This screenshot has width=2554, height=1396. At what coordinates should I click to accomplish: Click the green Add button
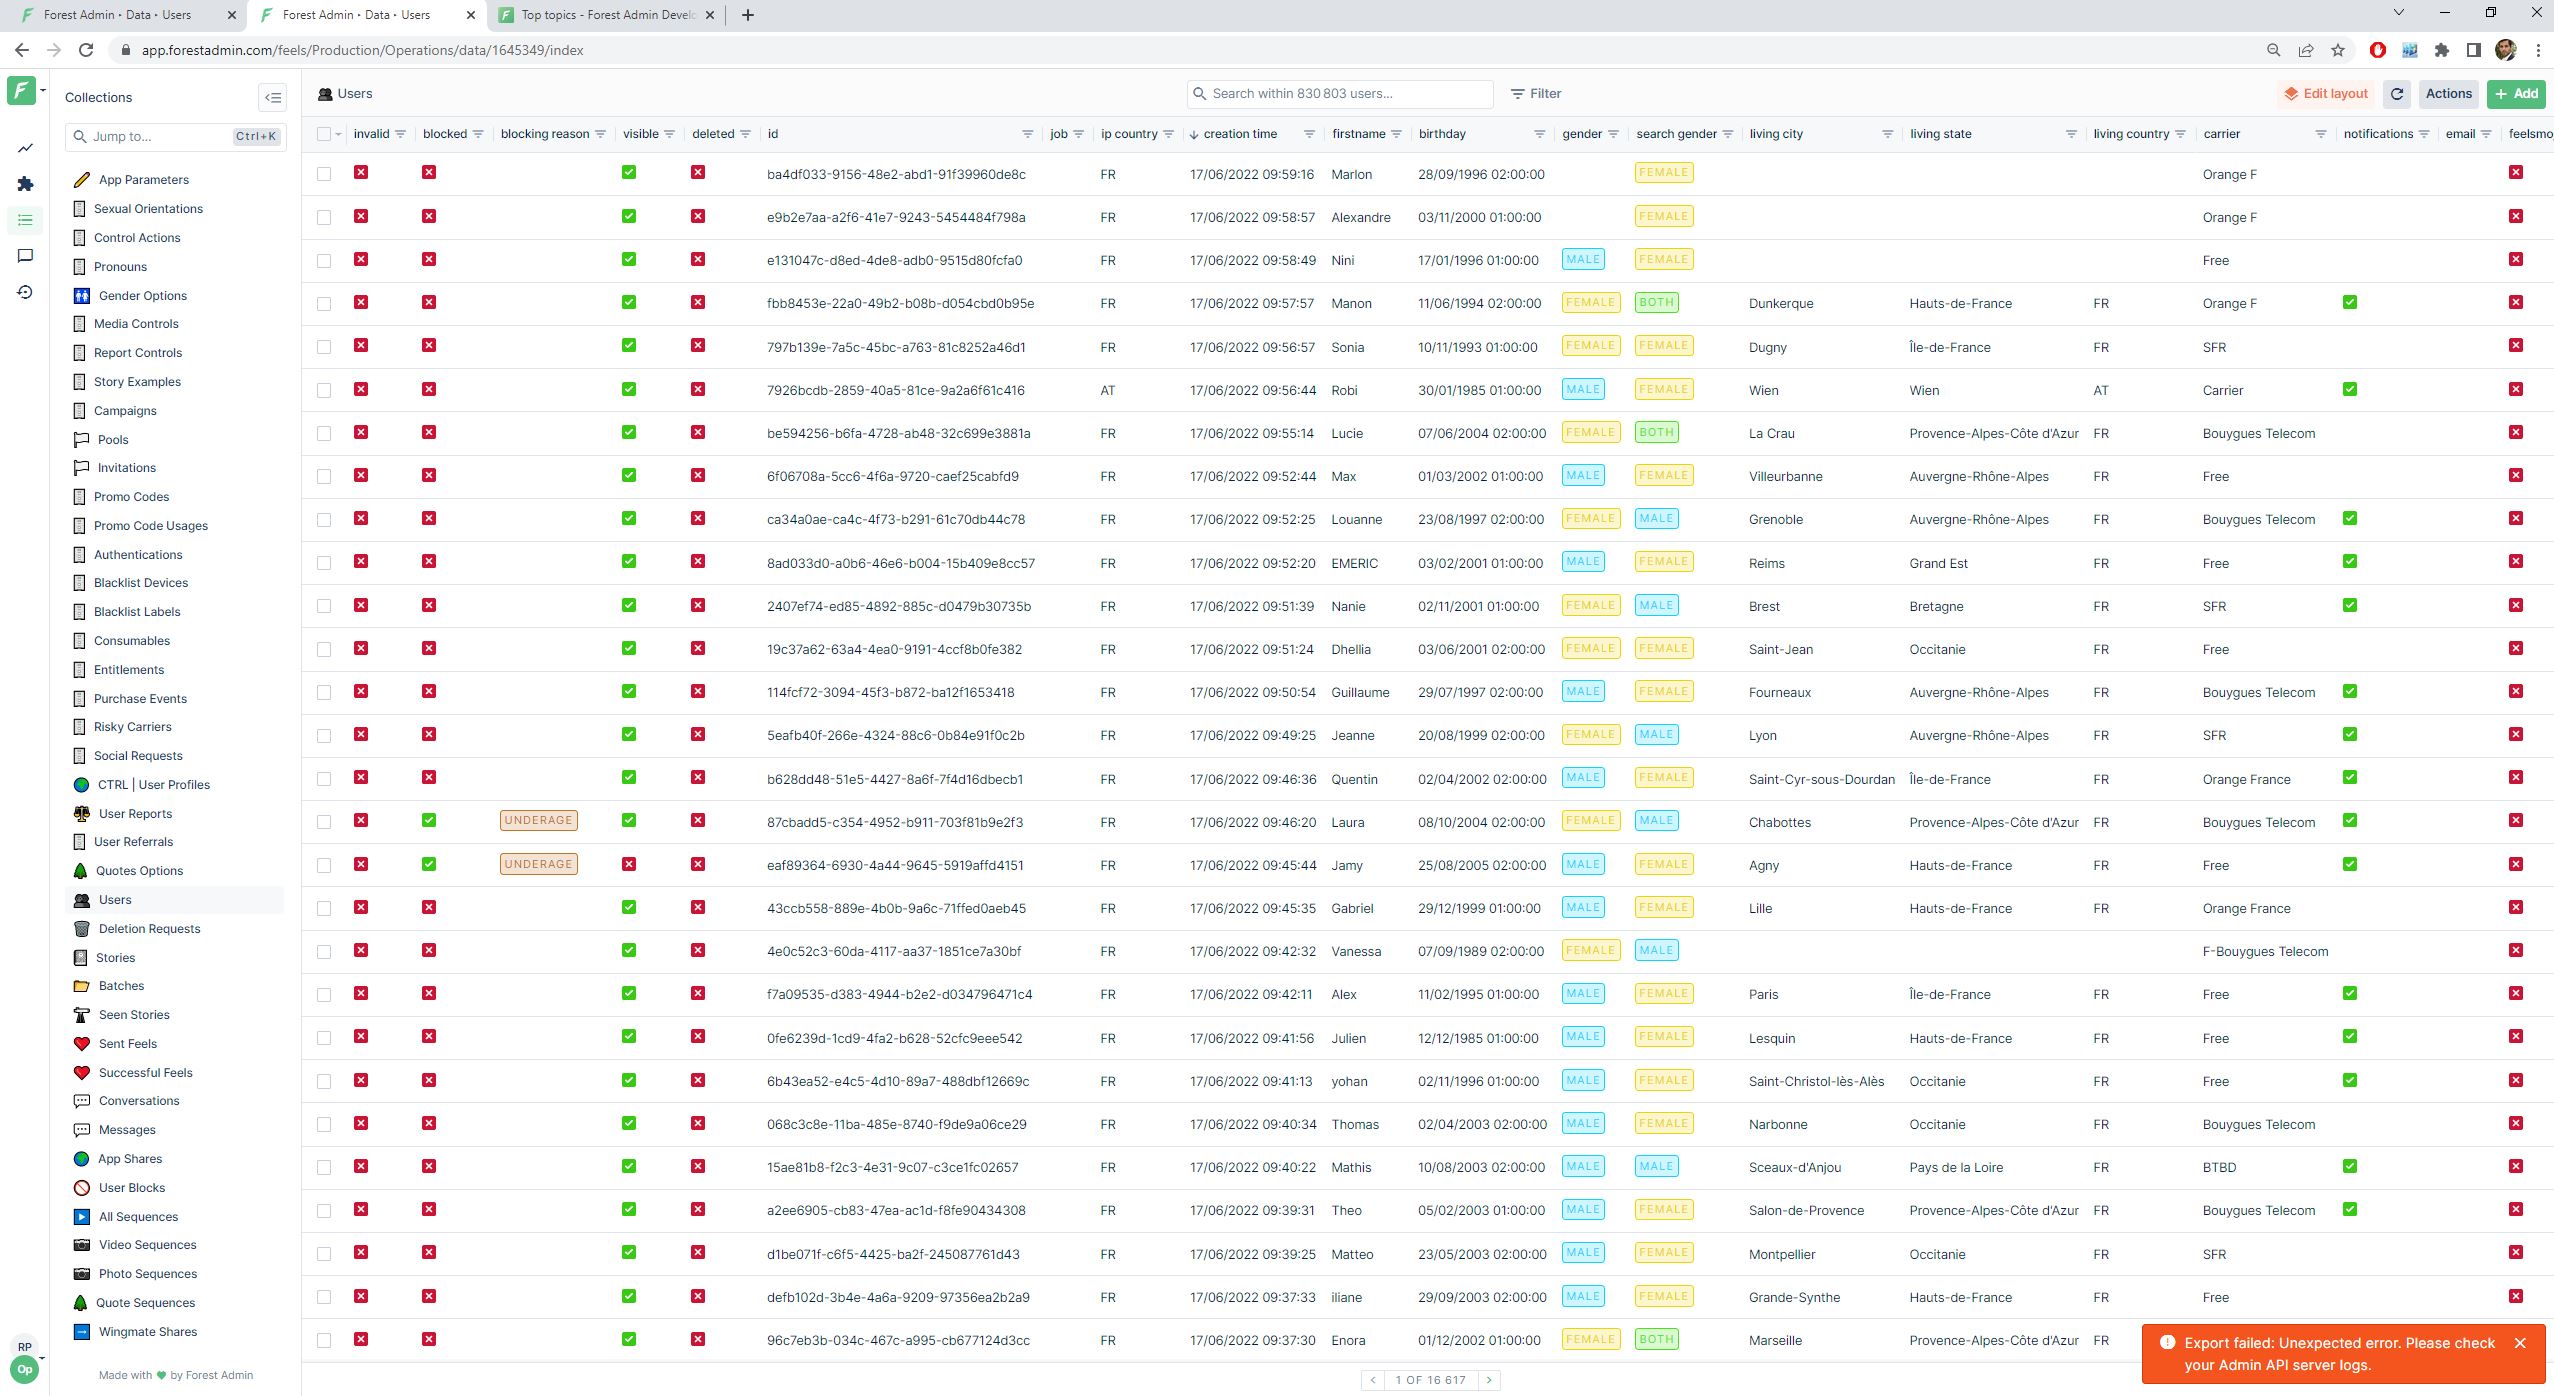tap(2516, 94)
